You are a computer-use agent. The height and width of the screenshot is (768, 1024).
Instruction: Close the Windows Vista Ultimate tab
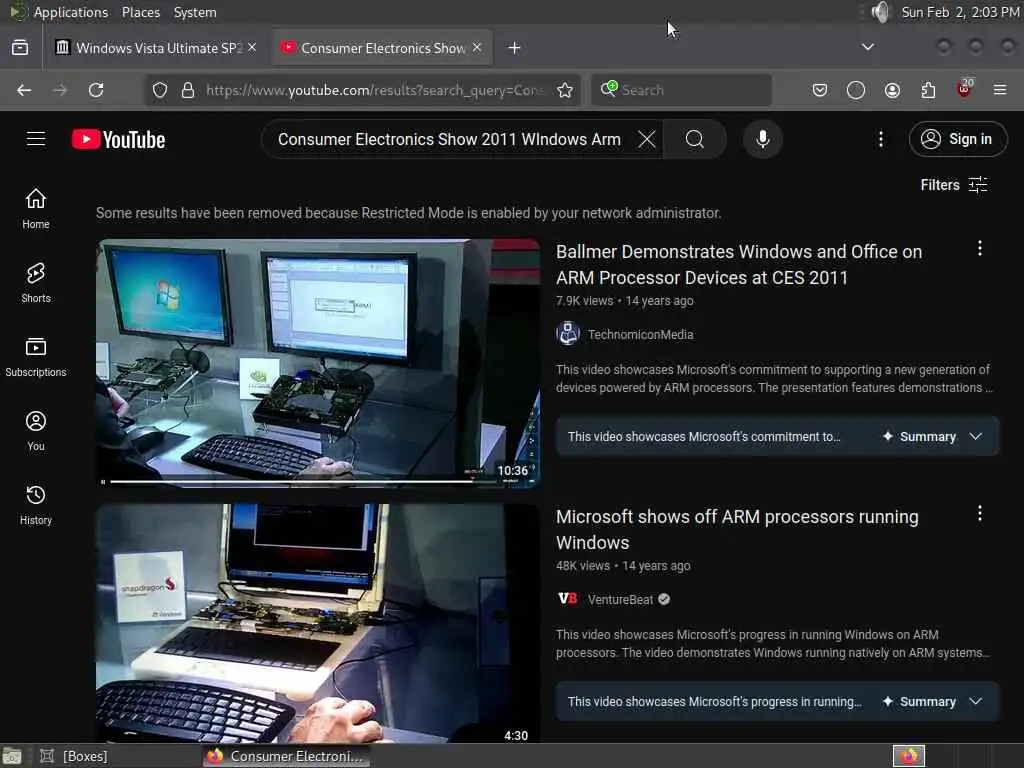click(x=252, y=47)
